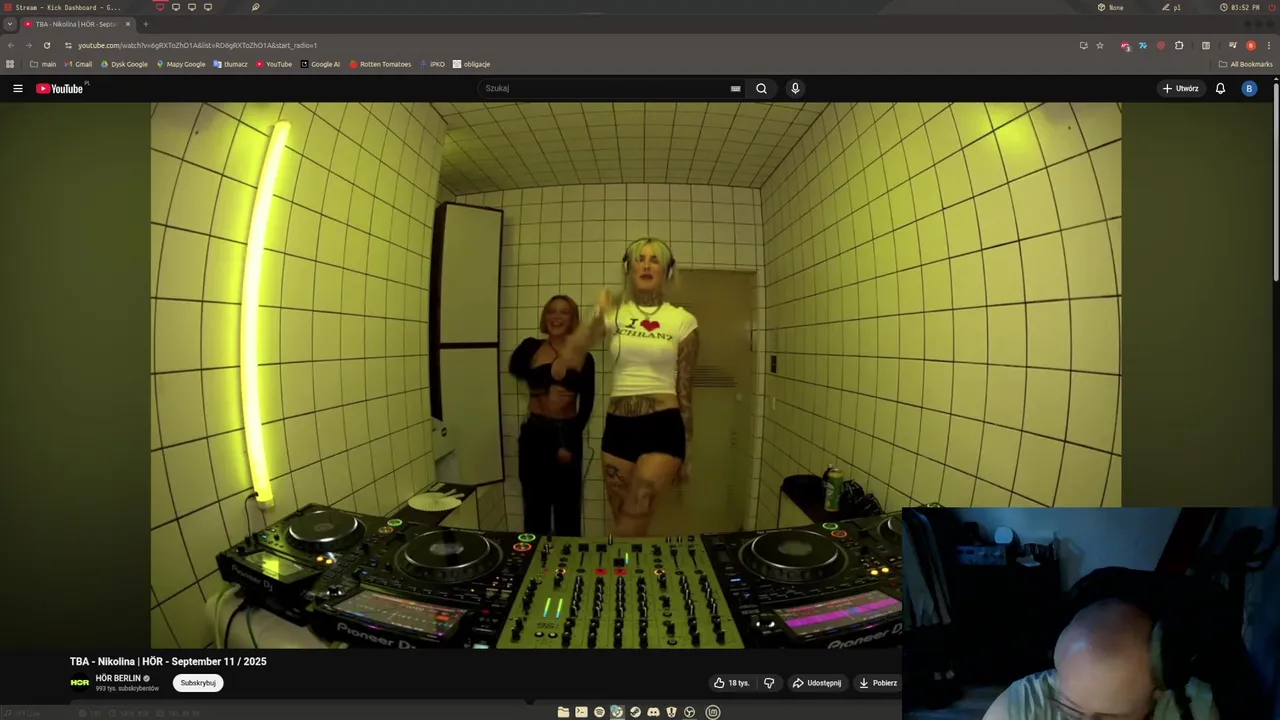1280x720 pixels.
Task: Open the terminal in the dock
Action: pos(581,712)
